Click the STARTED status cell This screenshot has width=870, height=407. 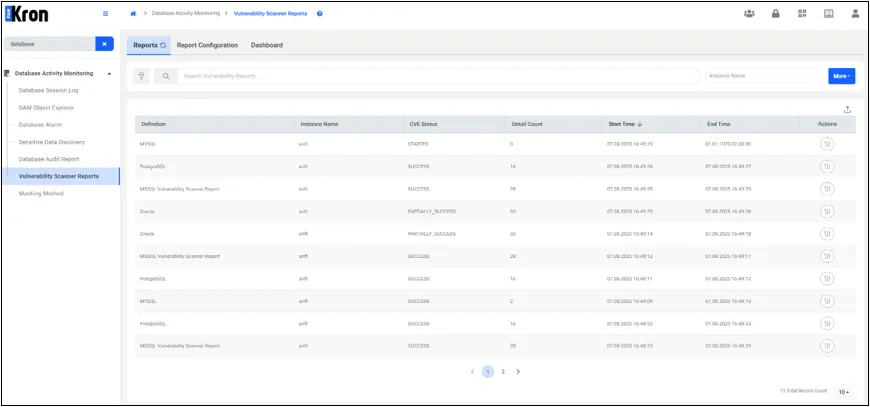point(418,144)
